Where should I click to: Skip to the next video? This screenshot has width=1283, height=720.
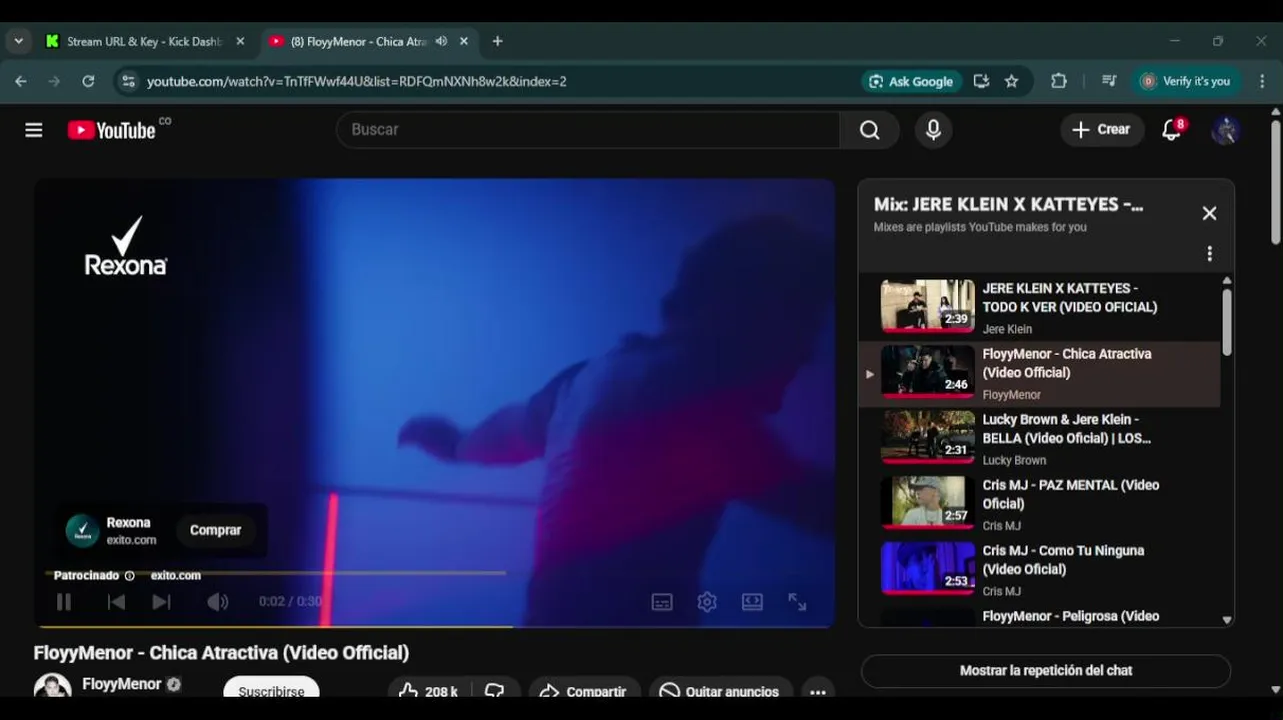pyautogui.click(x=161, y=602)
